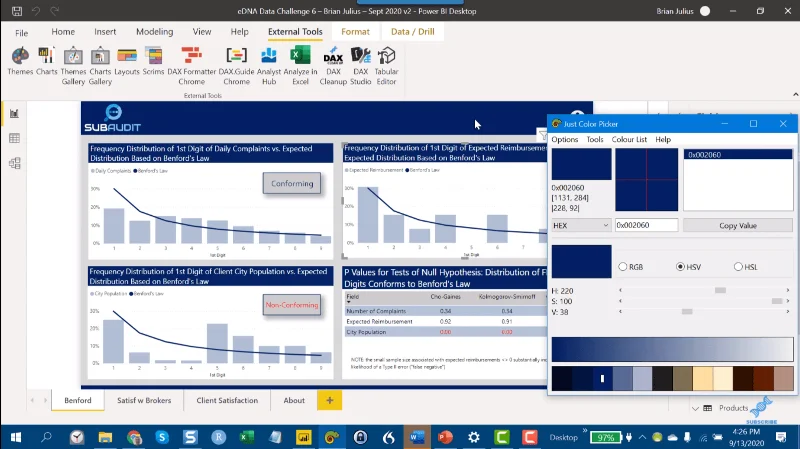Switch to Data view in sidebar
The height and width of the screenshot is (449, 800).
click(14, 138)
